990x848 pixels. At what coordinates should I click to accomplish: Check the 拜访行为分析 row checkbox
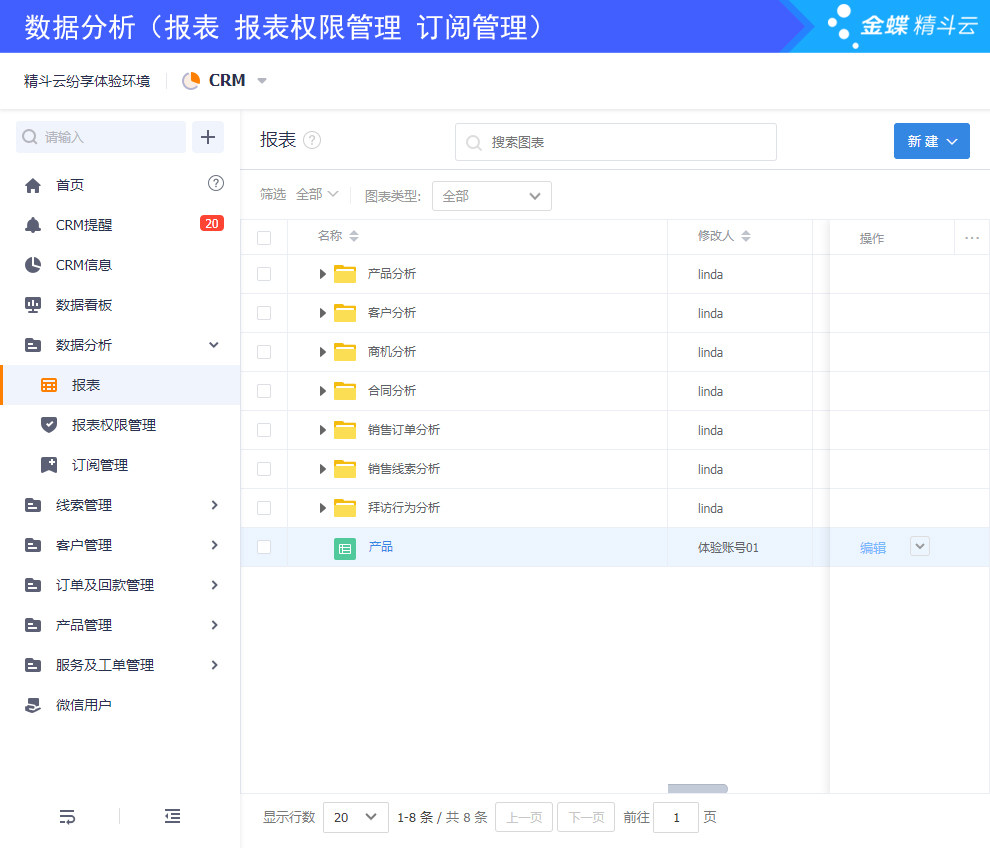tap(264, 508)
